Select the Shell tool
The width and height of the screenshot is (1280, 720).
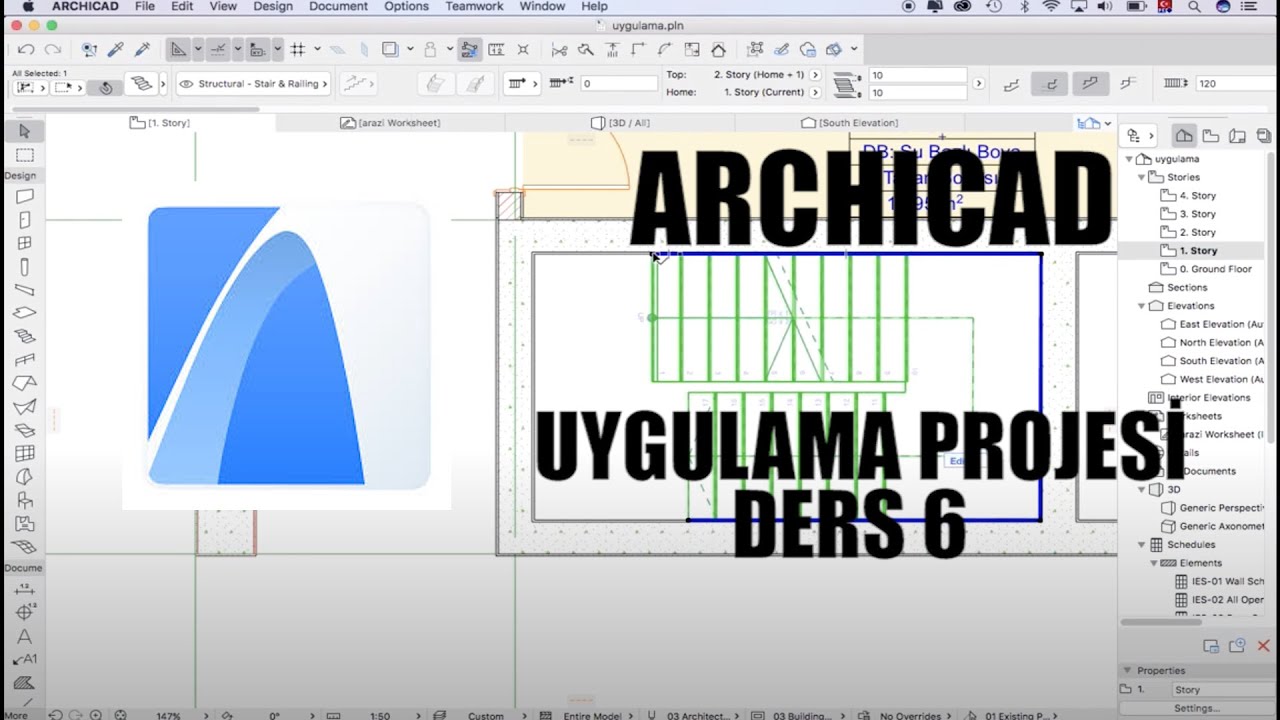pos(25,406)
